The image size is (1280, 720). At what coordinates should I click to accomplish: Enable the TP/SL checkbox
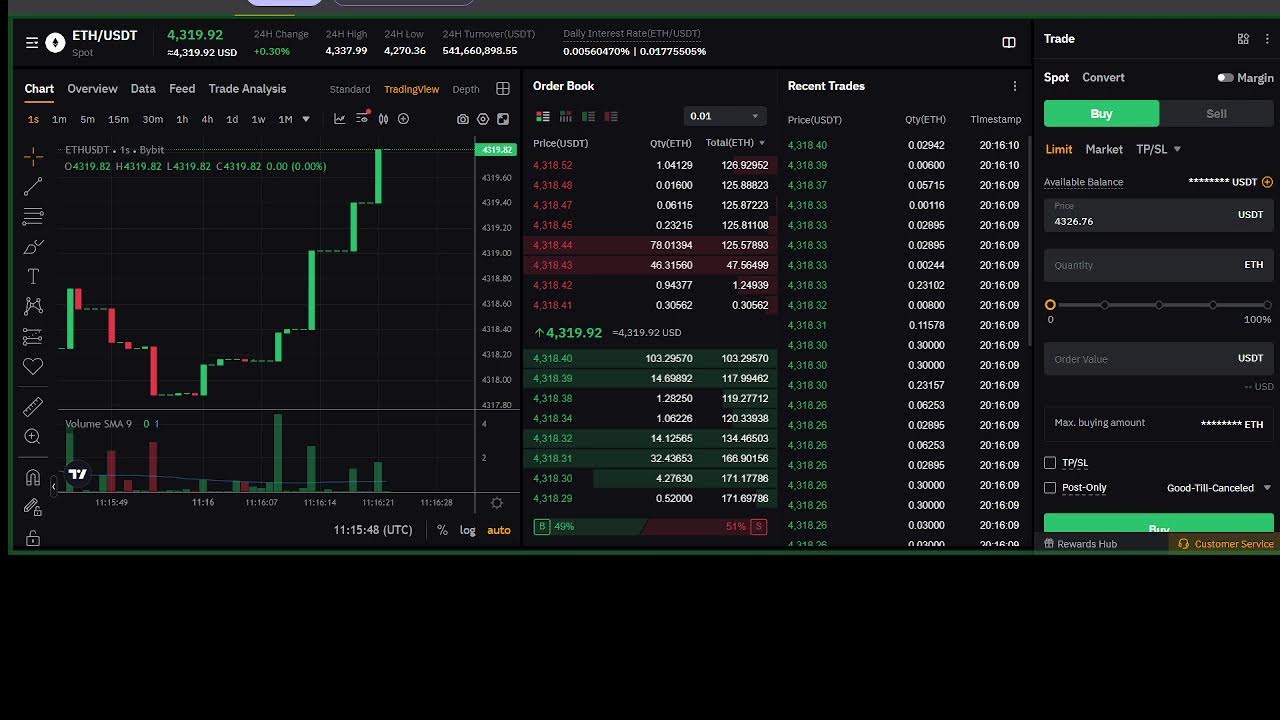click(1050, 463)
